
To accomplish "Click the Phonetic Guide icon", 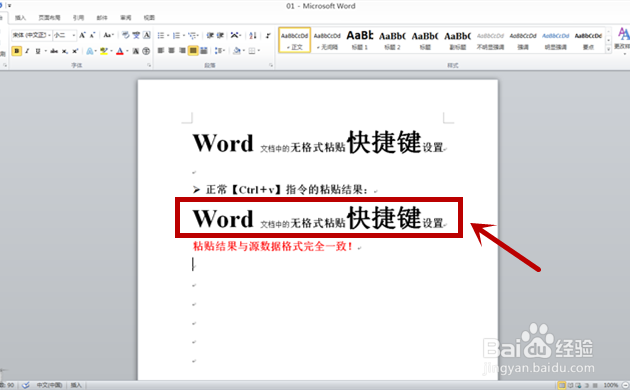I will coord(136,35).
